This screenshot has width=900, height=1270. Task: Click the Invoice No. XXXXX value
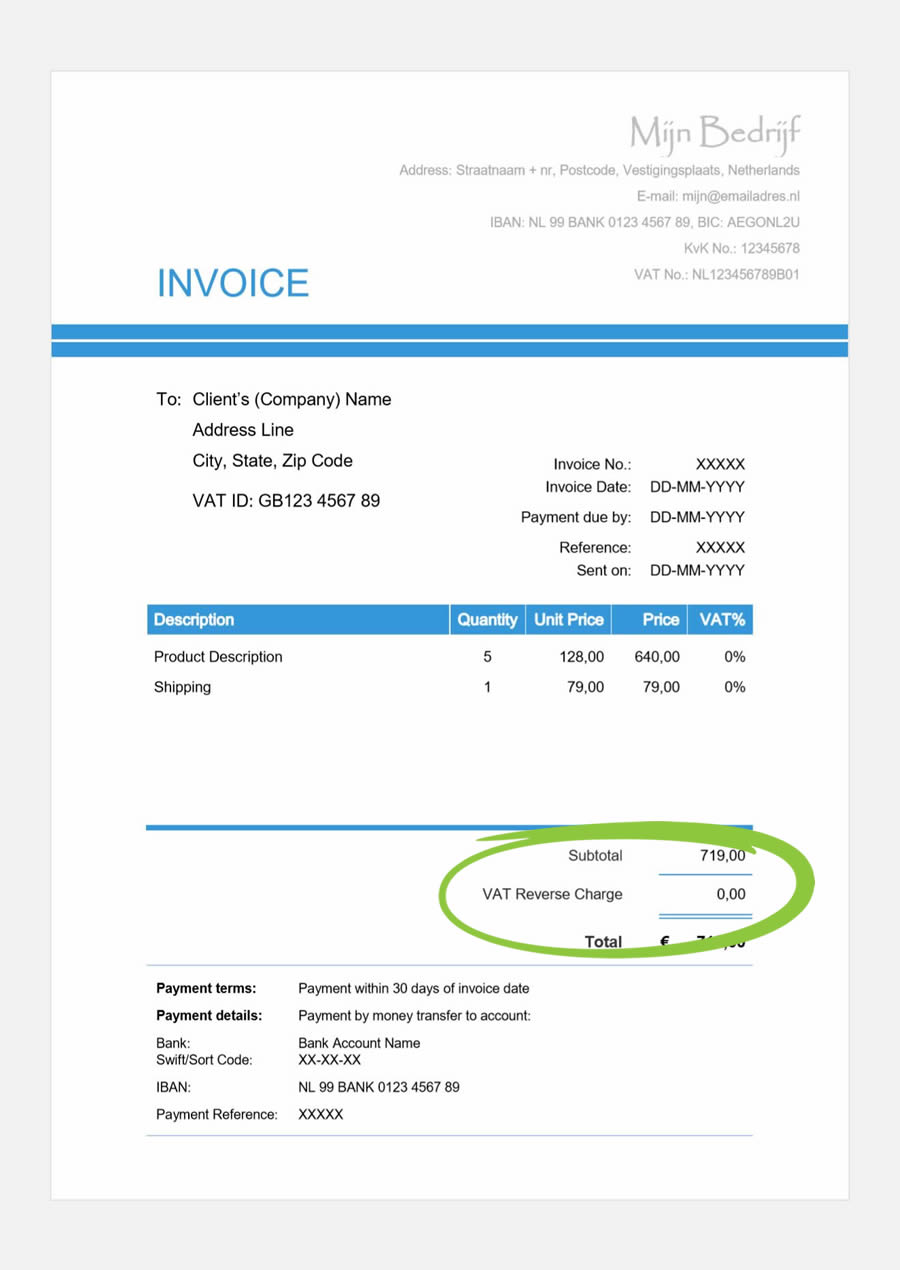pos(720,465)
